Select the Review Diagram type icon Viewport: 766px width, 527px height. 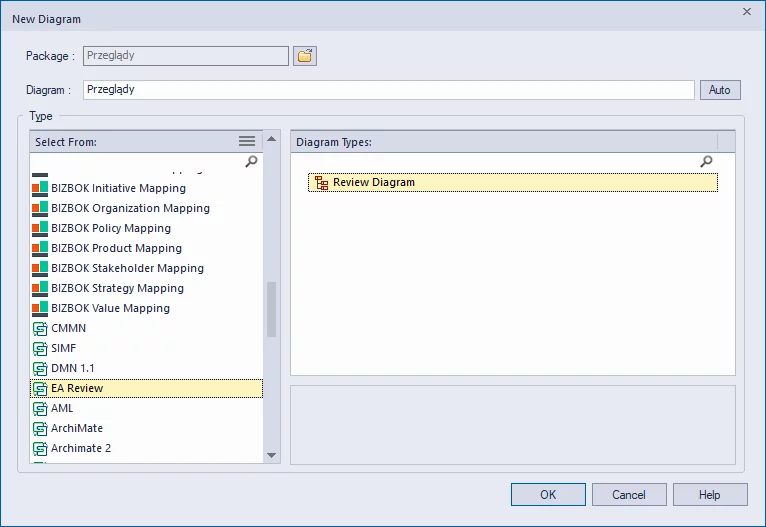321,183
